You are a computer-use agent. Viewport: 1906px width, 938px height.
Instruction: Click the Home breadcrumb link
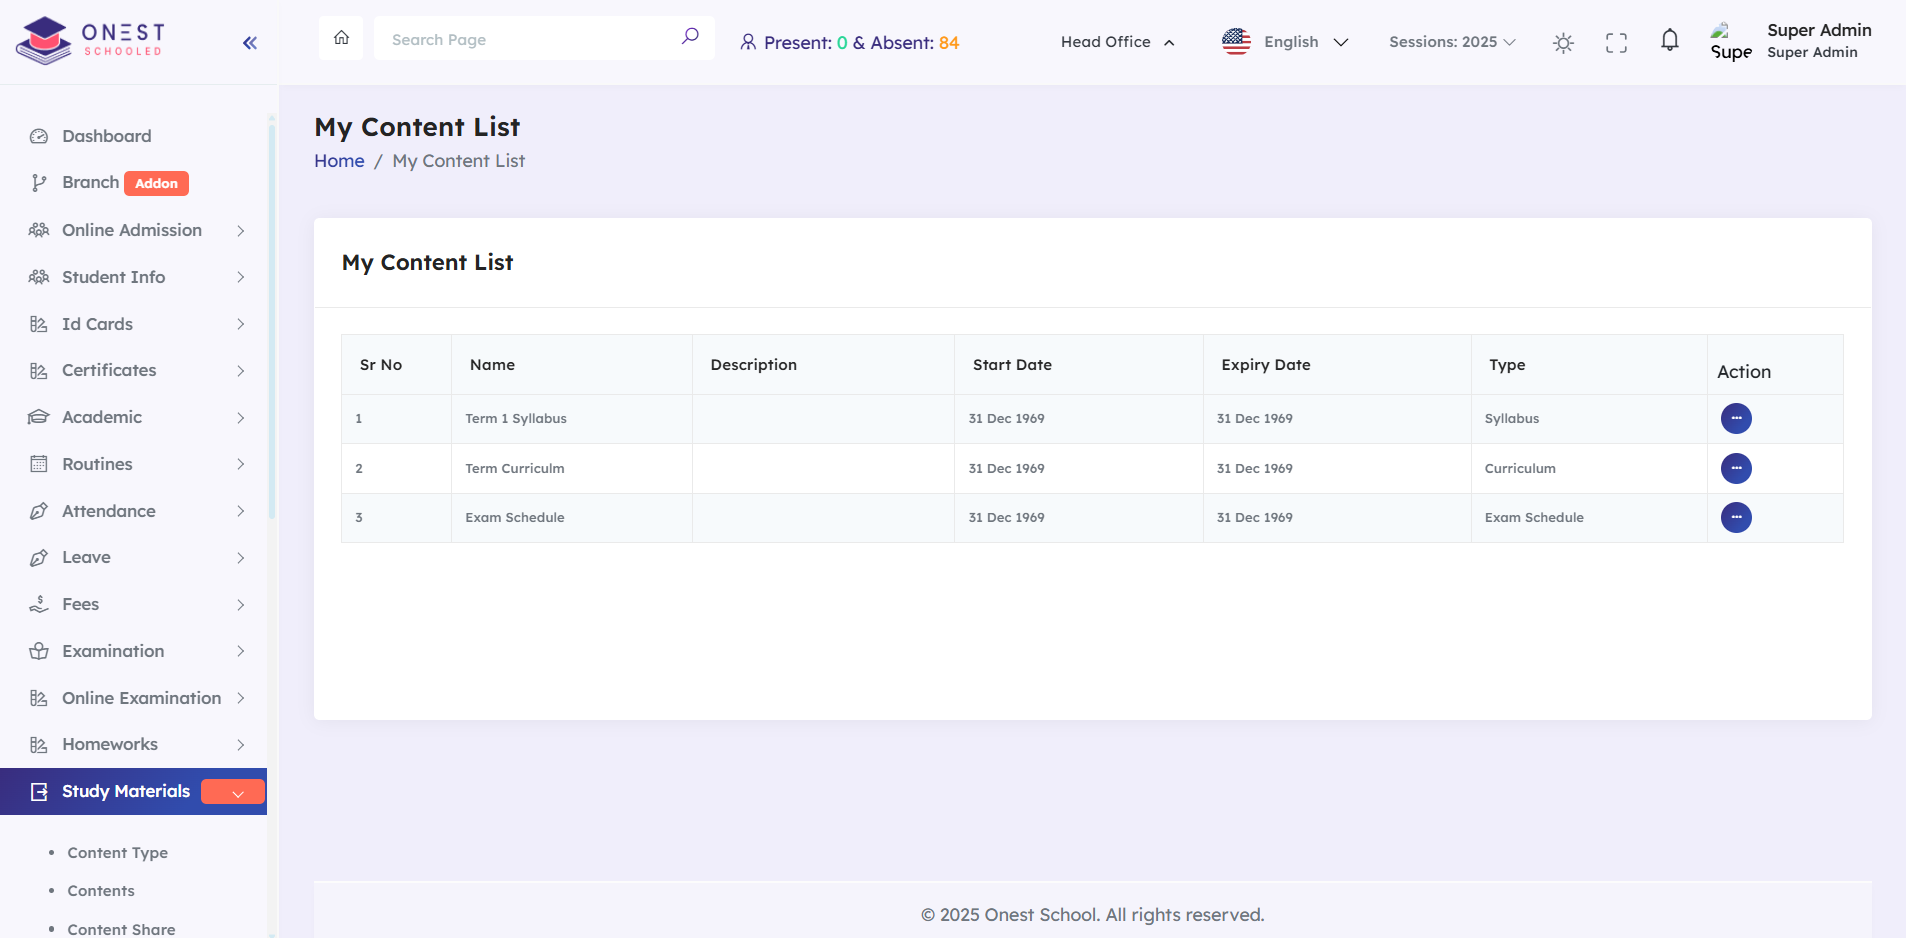[x=338, y=160]
